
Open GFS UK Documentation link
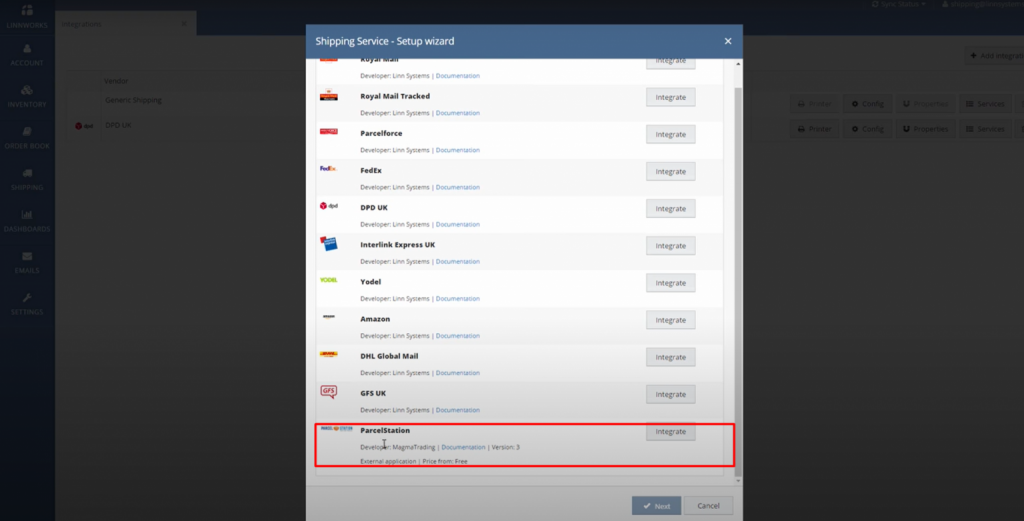coord(458,411)
